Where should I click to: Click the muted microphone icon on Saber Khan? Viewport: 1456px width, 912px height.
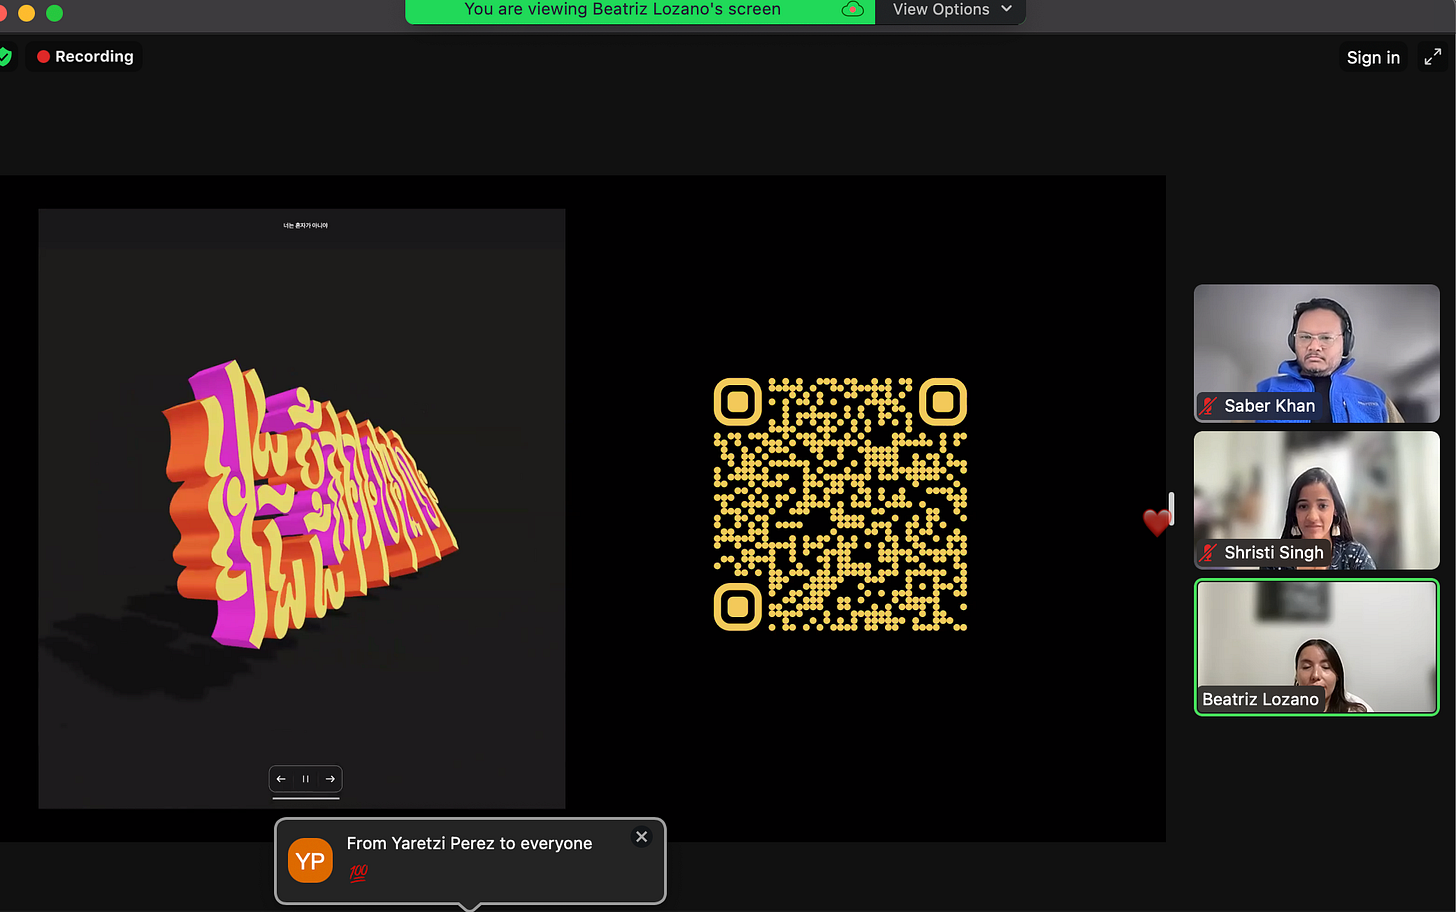1208,406
